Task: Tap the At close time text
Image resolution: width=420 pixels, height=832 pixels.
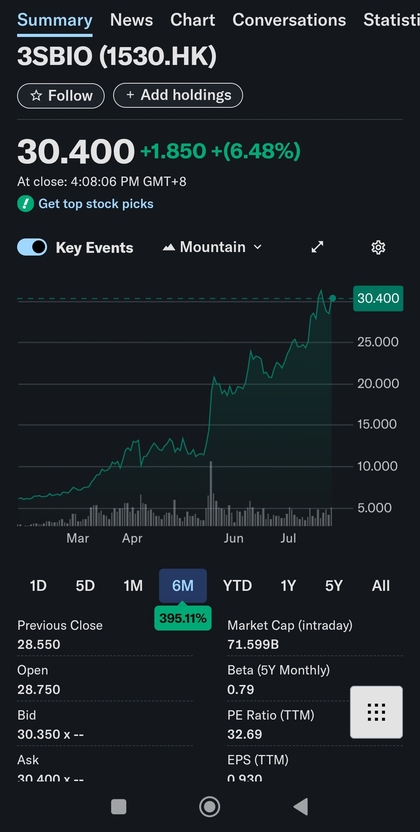Action: (x=102, y=182)
